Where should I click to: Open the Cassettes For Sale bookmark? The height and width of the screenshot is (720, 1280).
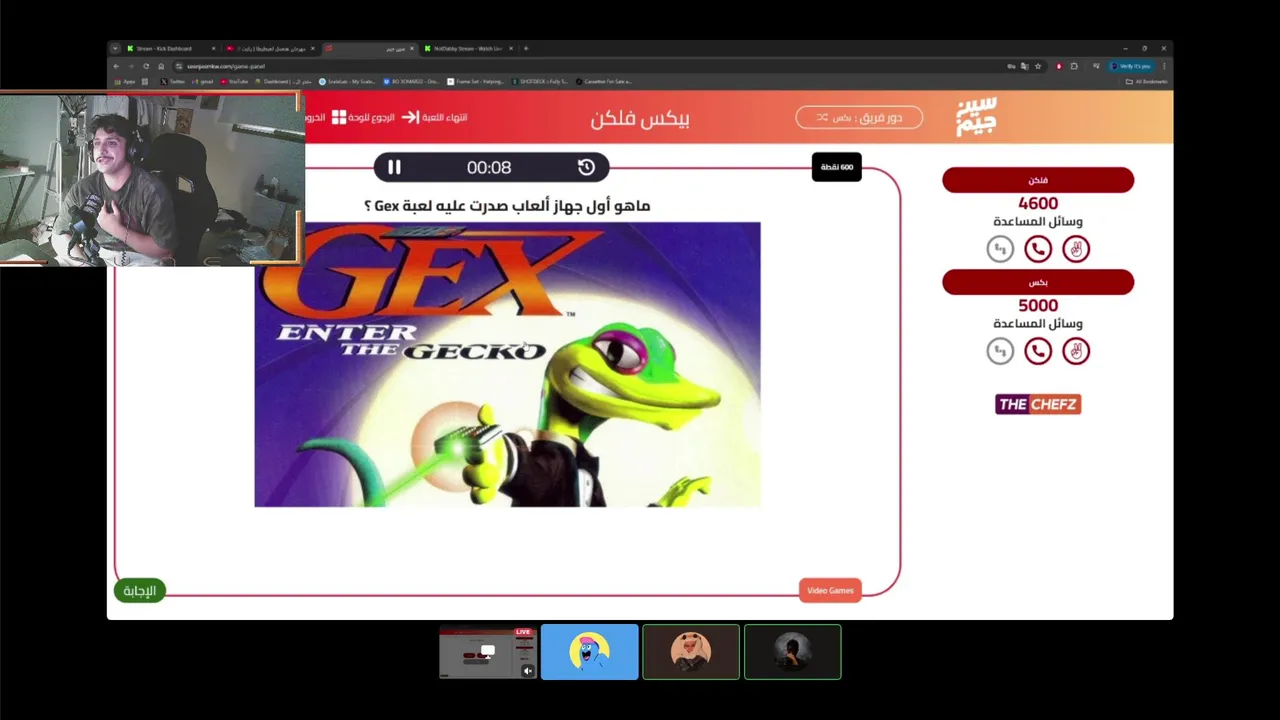(605, 82)
